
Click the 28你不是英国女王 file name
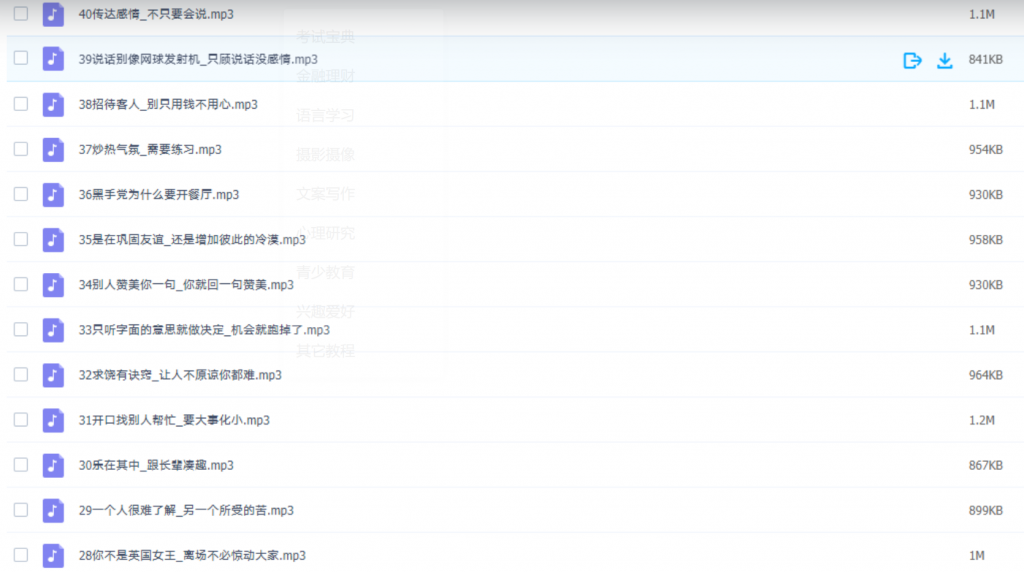pyautogui.click(x=192, y=555)
